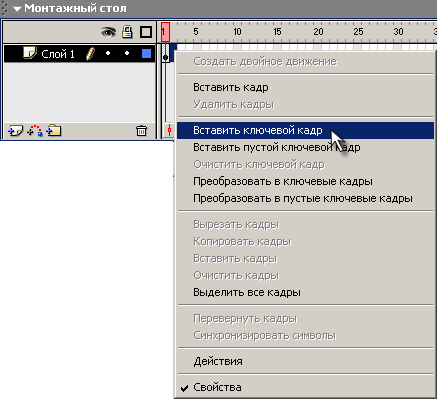Click frame number 5 on the timeline ruler
The height and width of the screenshot is (399, 437).
click(x=196, y=32)
